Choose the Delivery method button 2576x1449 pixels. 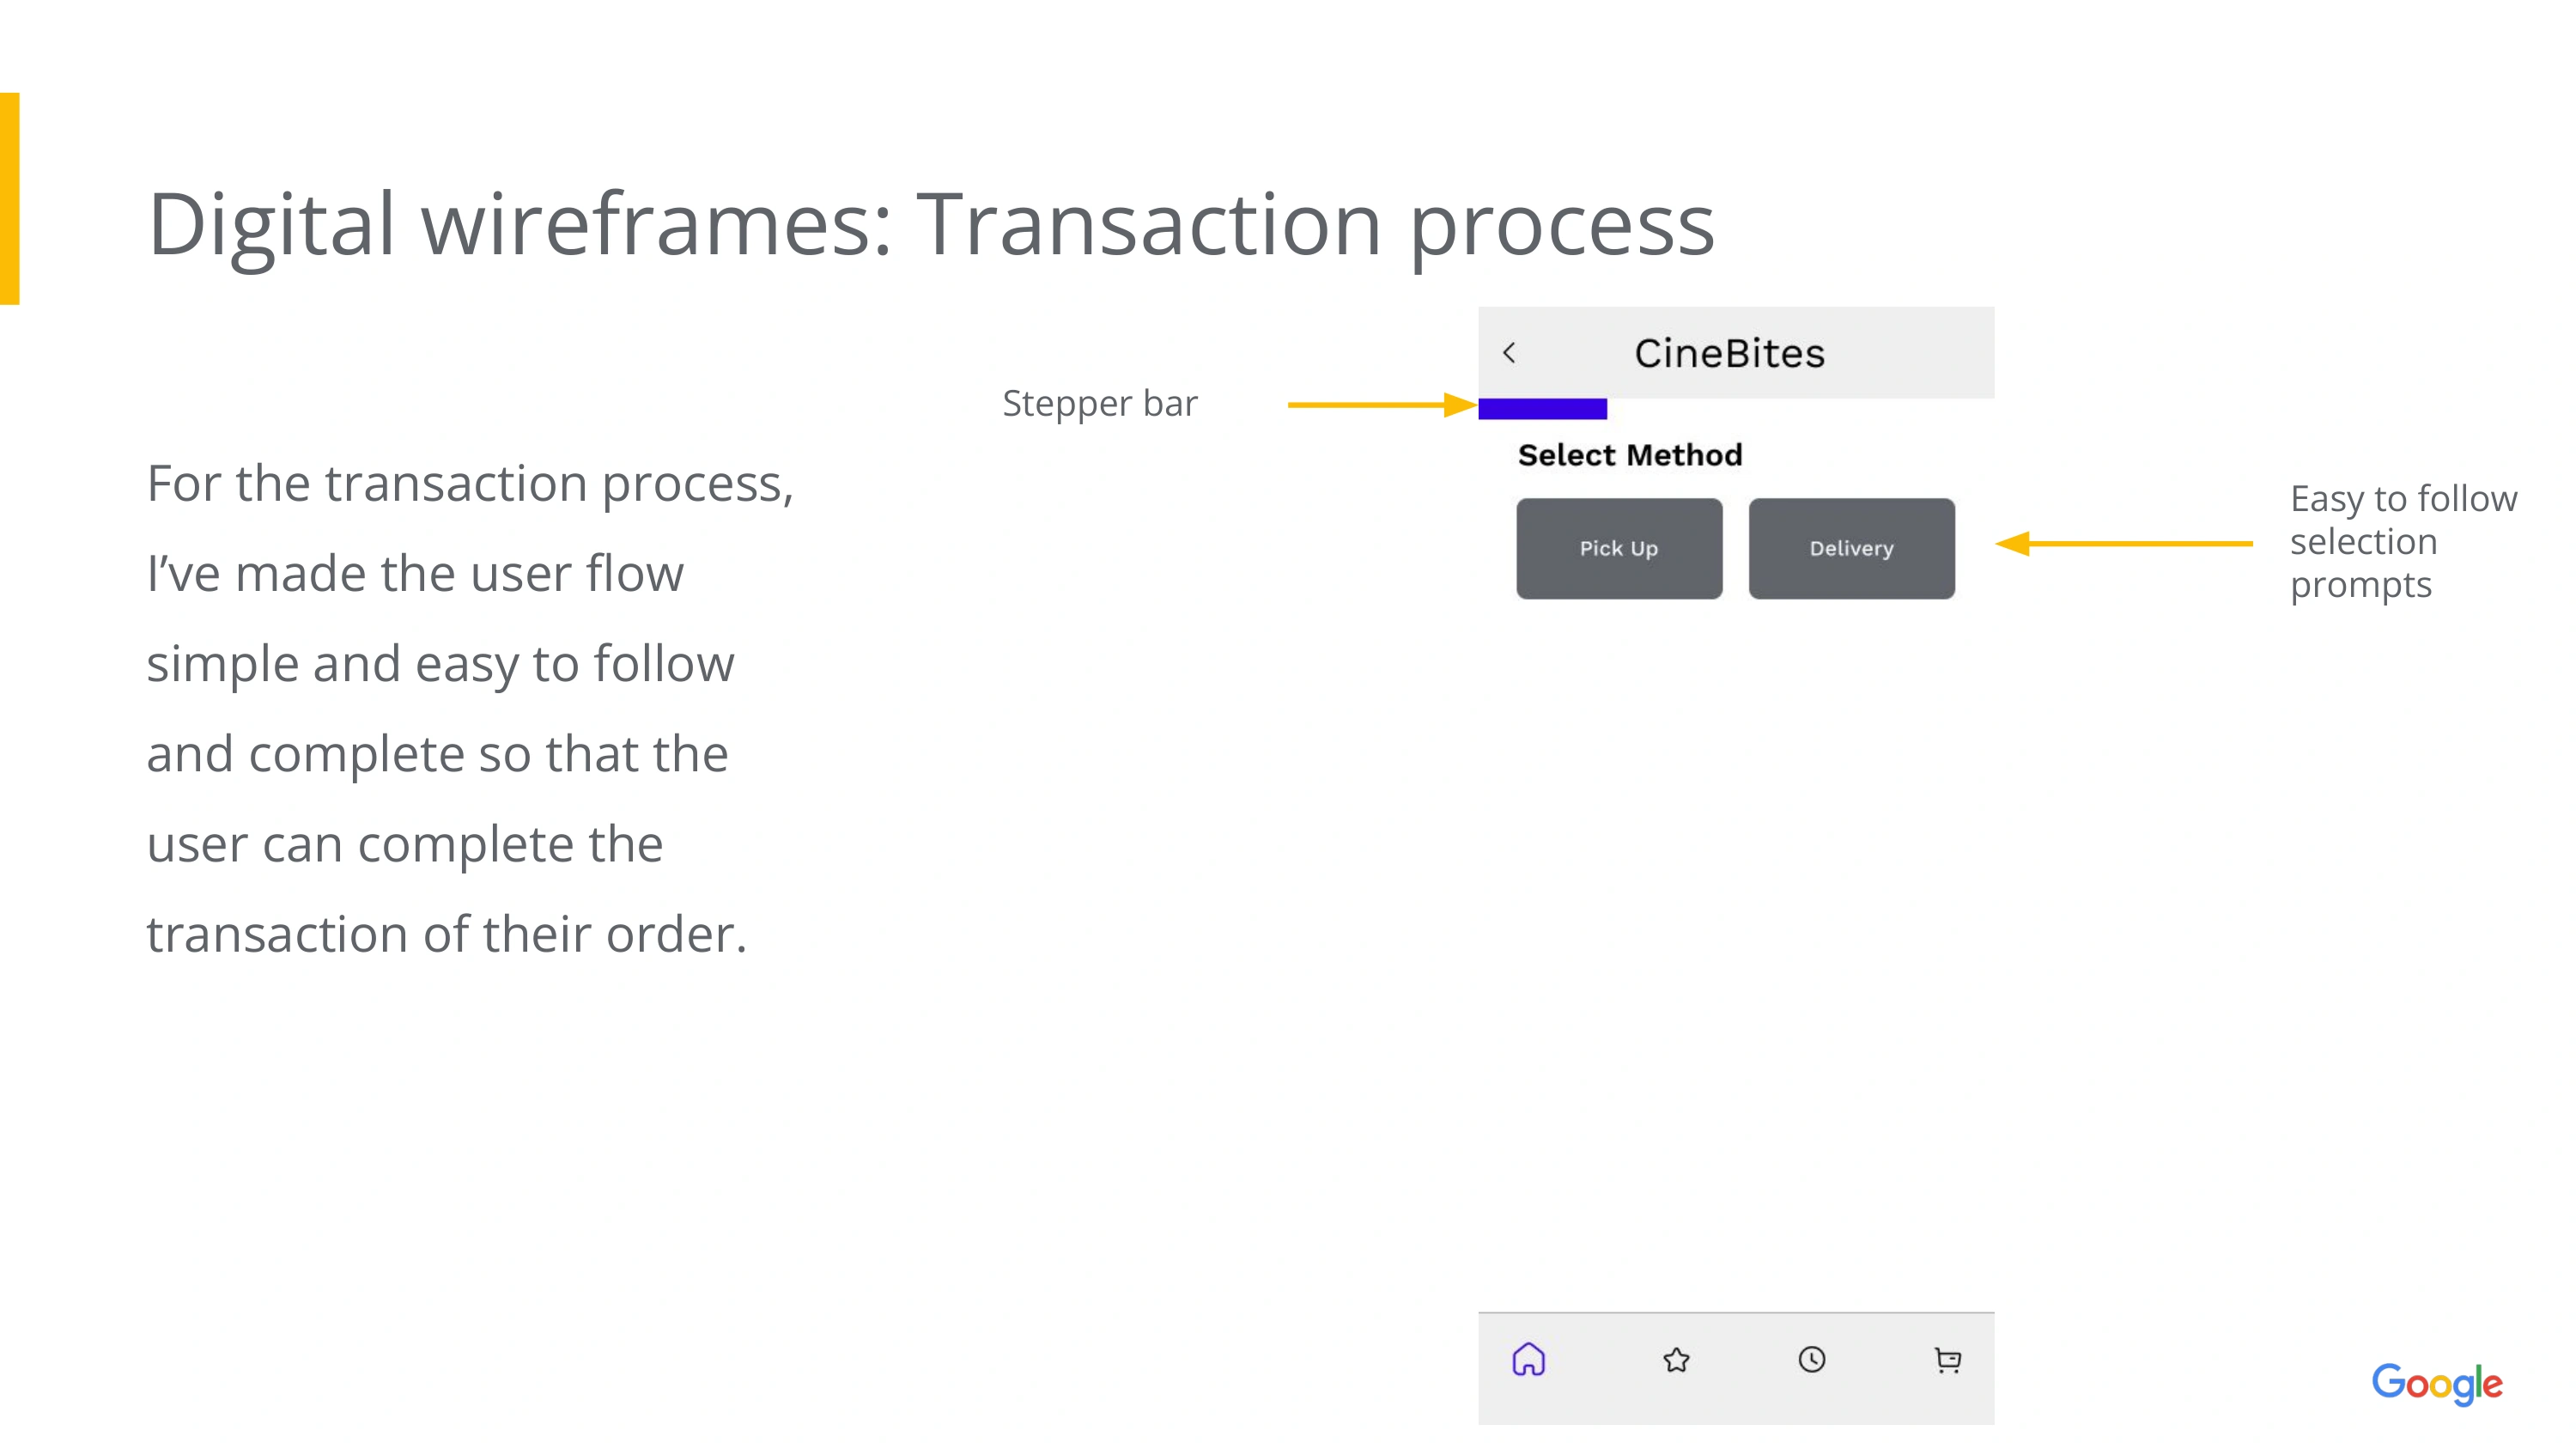(1851, 549)
